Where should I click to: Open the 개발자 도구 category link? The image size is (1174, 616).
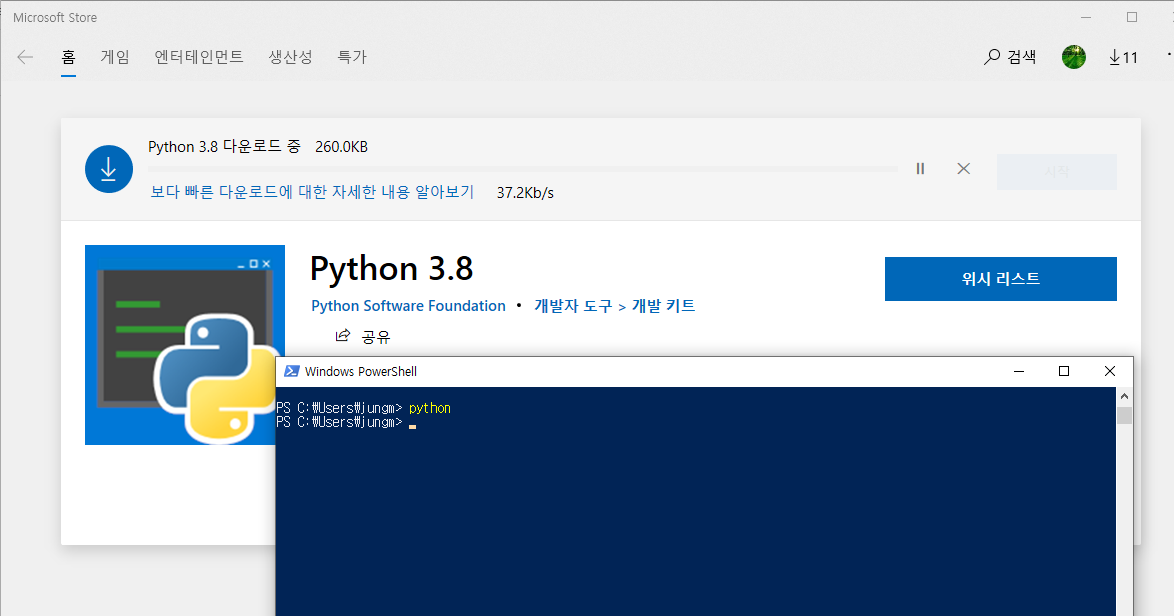tap(573, 305)
